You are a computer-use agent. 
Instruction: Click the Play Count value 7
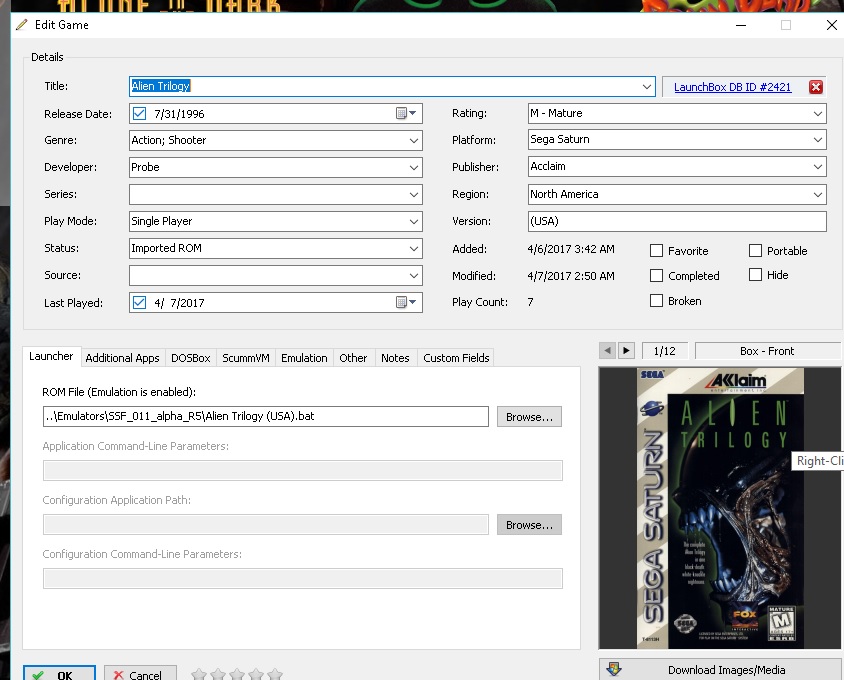530,302
